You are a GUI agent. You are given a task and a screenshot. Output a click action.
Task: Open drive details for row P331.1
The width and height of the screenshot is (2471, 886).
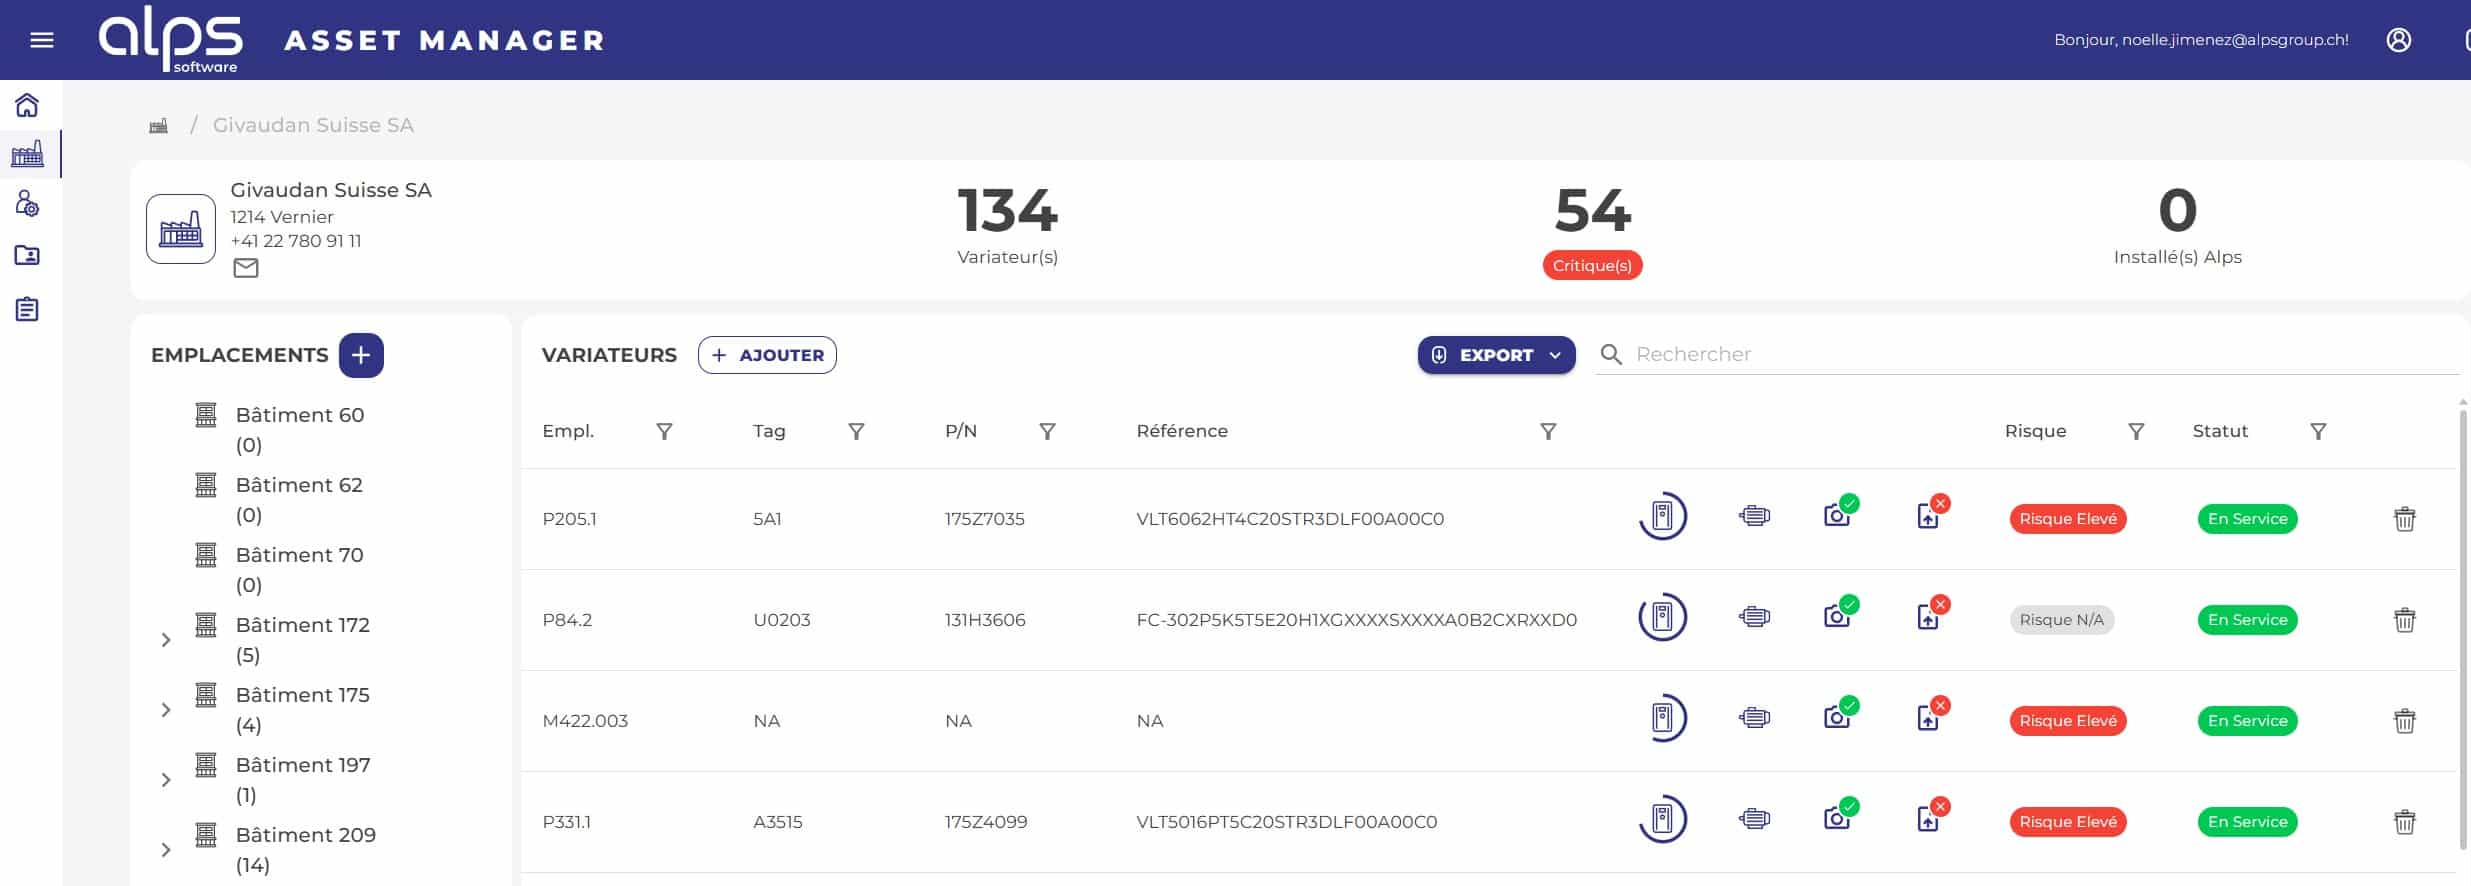1662,819
